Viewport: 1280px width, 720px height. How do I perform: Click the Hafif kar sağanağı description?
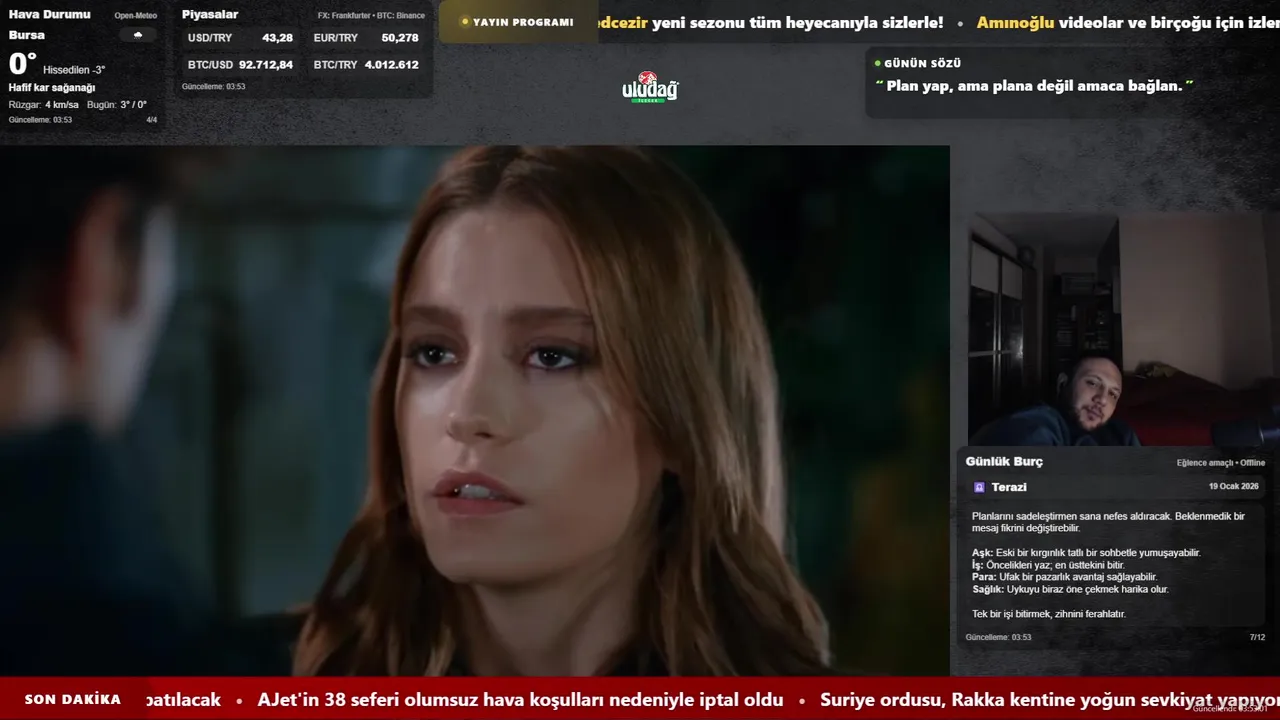coord(52,88)
